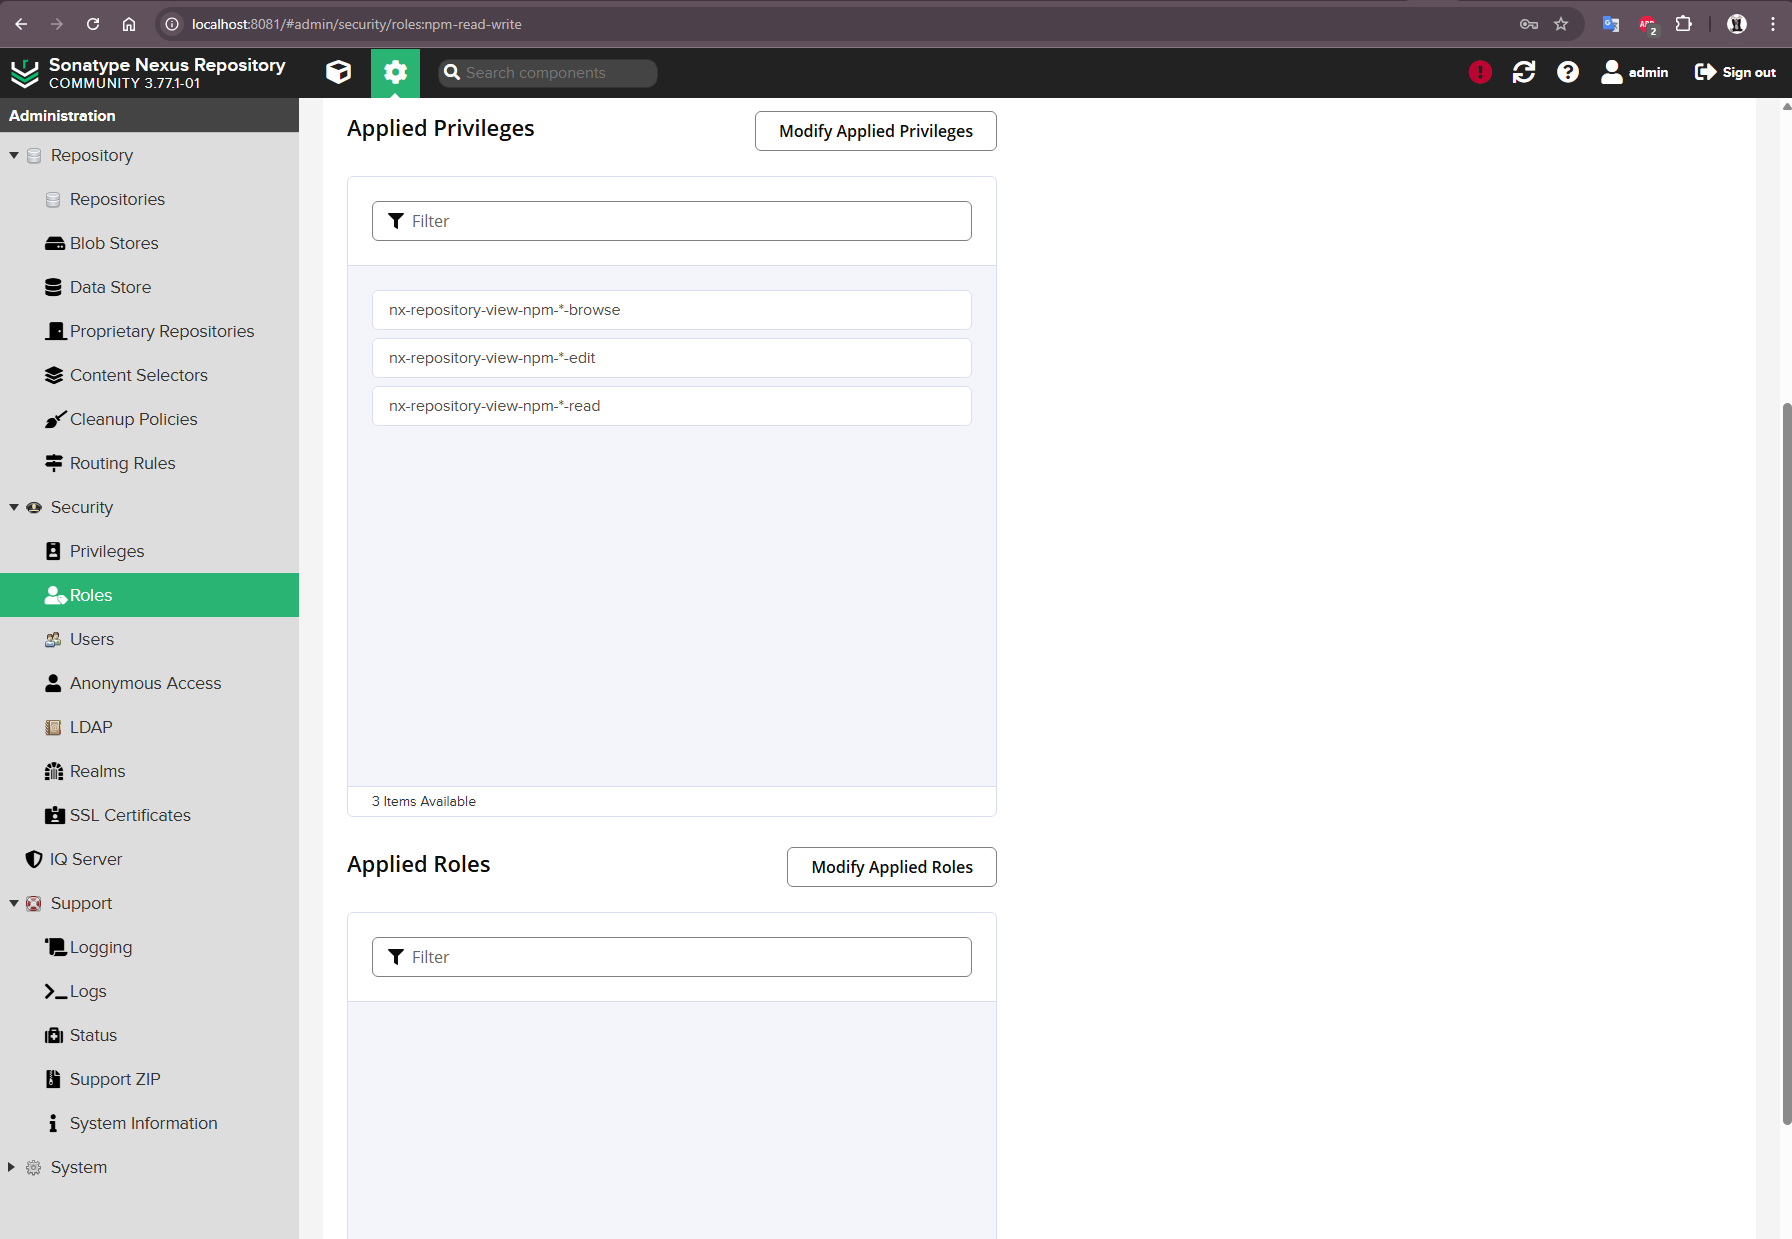Click the red system alert icon

pyautogui.click(x=1480, y=72)
